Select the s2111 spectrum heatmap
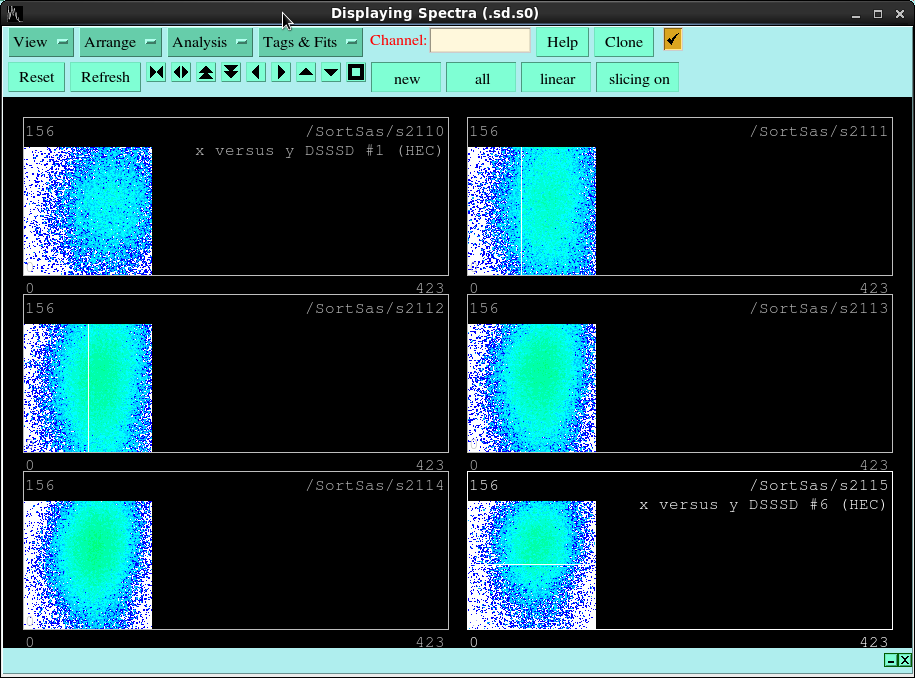 click(x=532, y=211)
